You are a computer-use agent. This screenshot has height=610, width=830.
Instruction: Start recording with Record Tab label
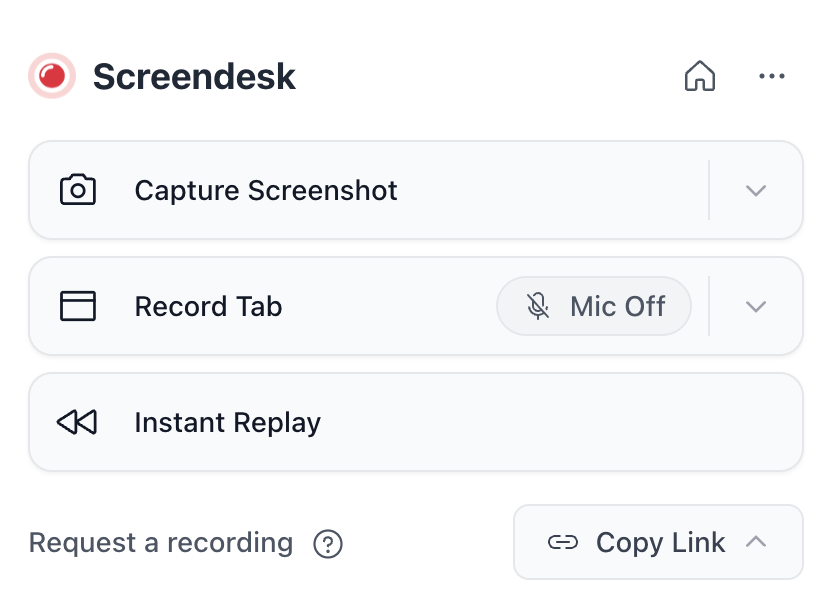click(208, 306)
